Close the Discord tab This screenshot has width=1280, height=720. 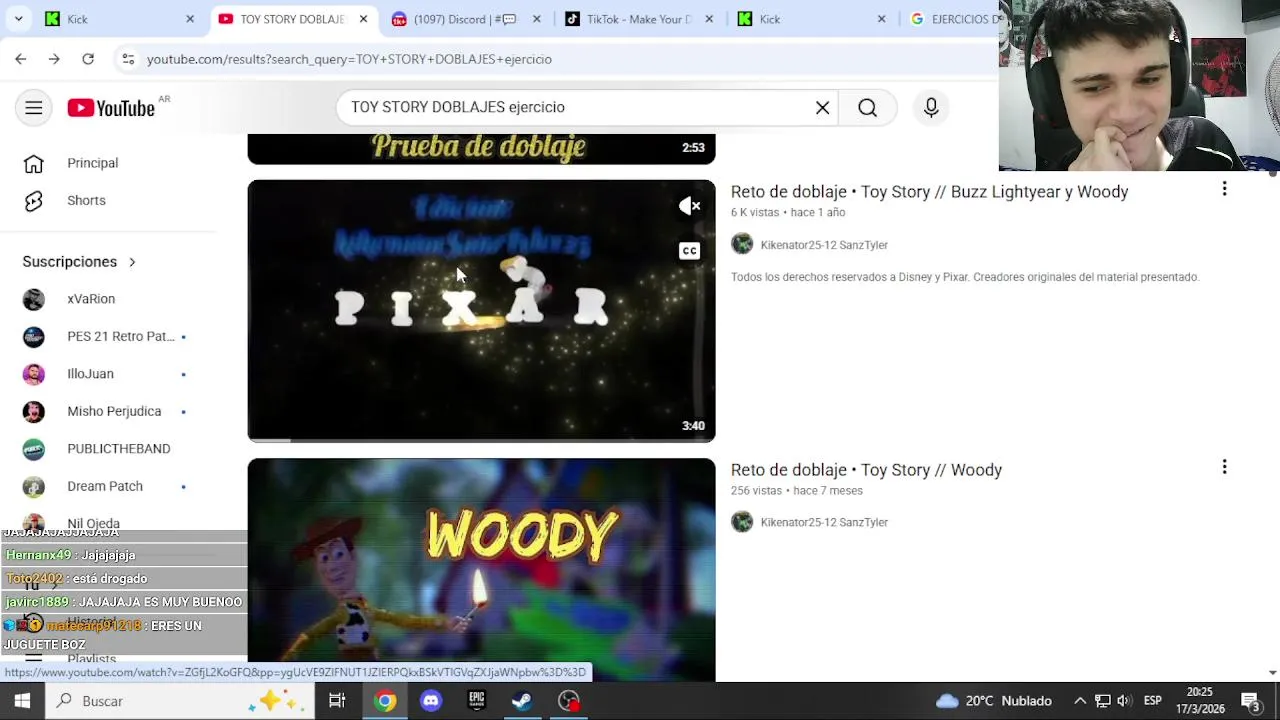(x=536, y=19)
